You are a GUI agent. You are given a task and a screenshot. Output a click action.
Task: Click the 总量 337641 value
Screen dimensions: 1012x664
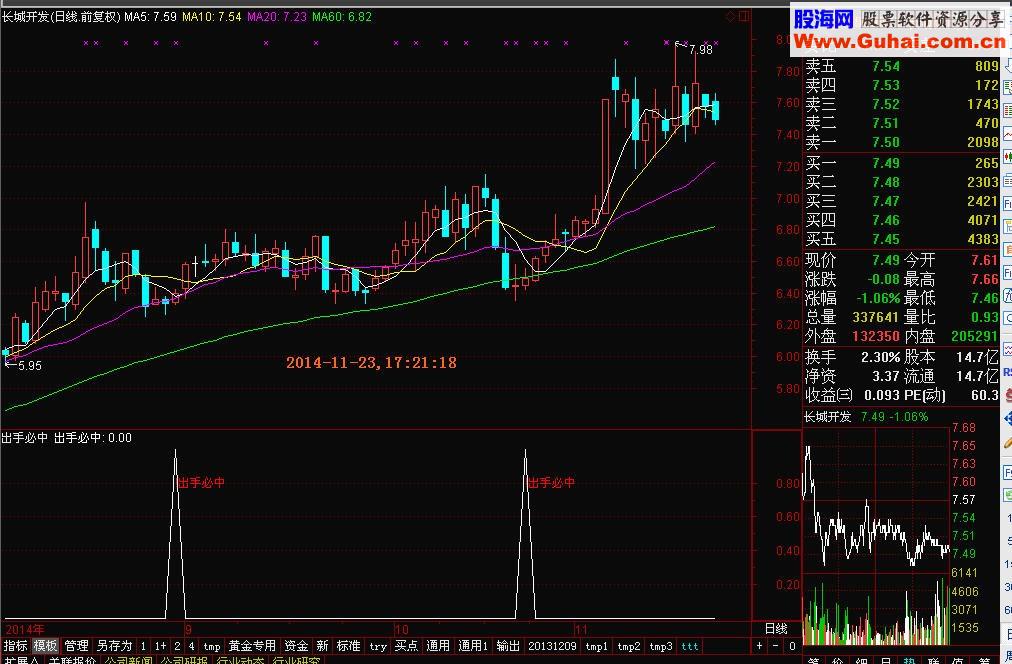point(875,317)
